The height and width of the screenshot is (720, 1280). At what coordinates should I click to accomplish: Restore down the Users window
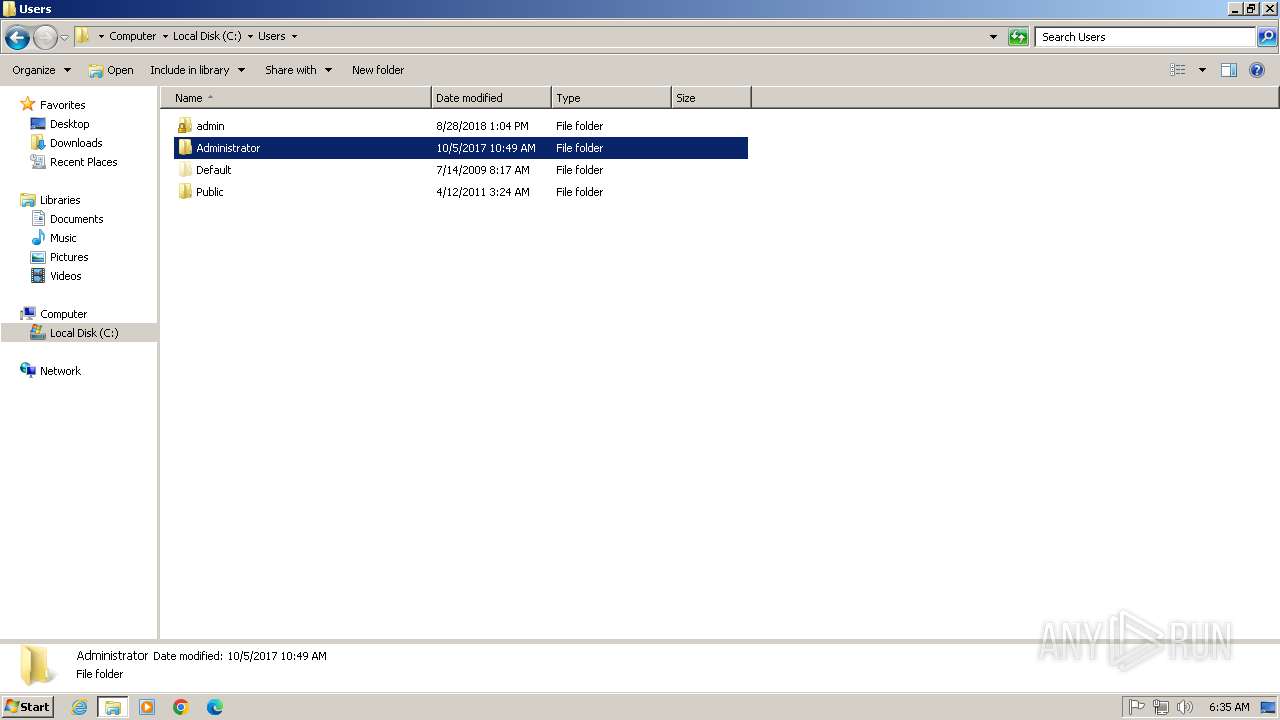(1250, 8)
